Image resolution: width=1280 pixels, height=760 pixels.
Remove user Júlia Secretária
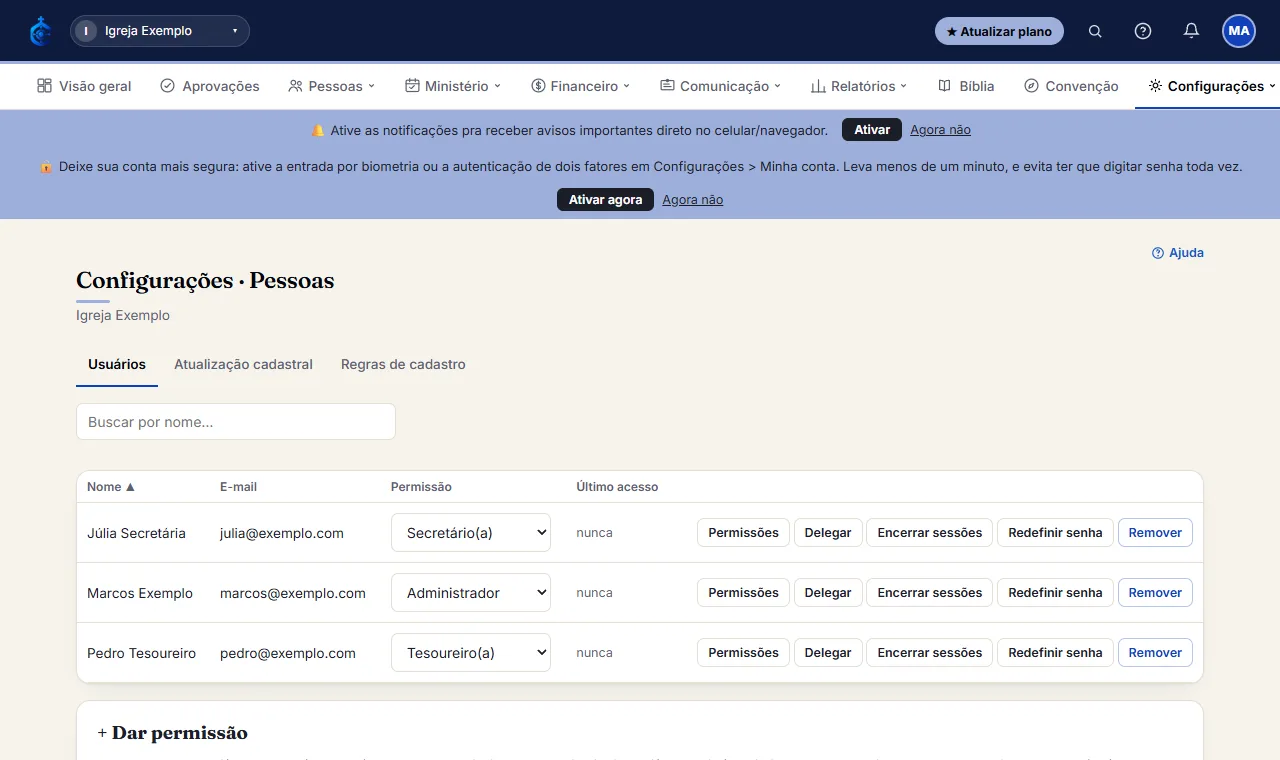(x=1155, y=533)
